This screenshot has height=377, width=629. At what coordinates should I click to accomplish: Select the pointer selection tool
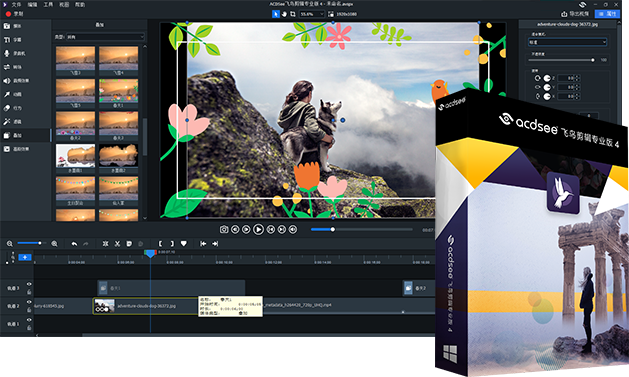pyautogui.click(x=276, y=14)
